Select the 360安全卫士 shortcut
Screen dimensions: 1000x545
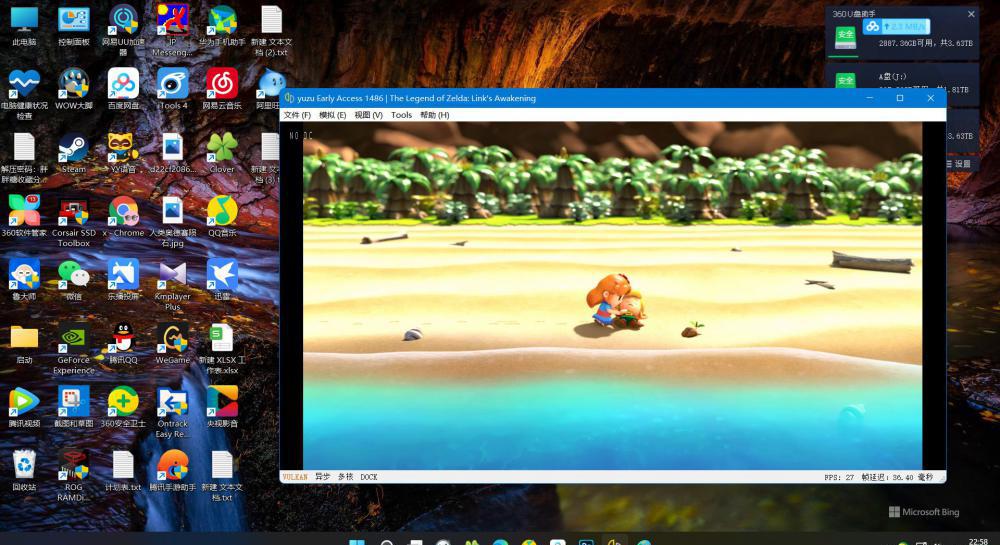[123, 407]
